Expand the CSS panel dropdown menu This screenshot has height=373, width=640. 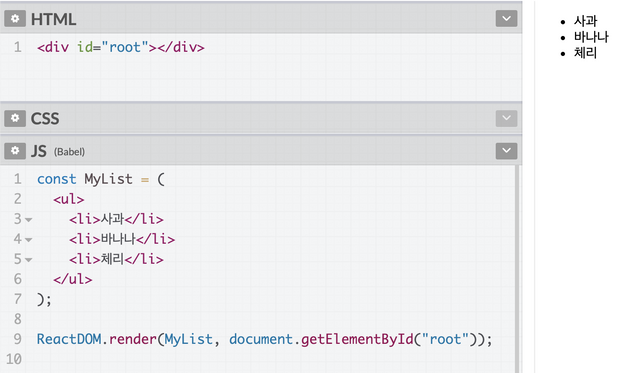[x=506, y=118]
